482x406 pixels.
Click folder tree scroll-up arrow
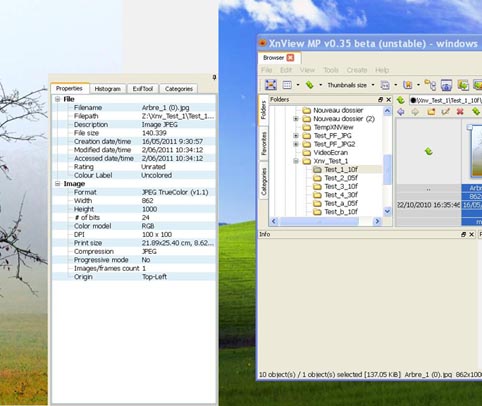click(387, 111)
